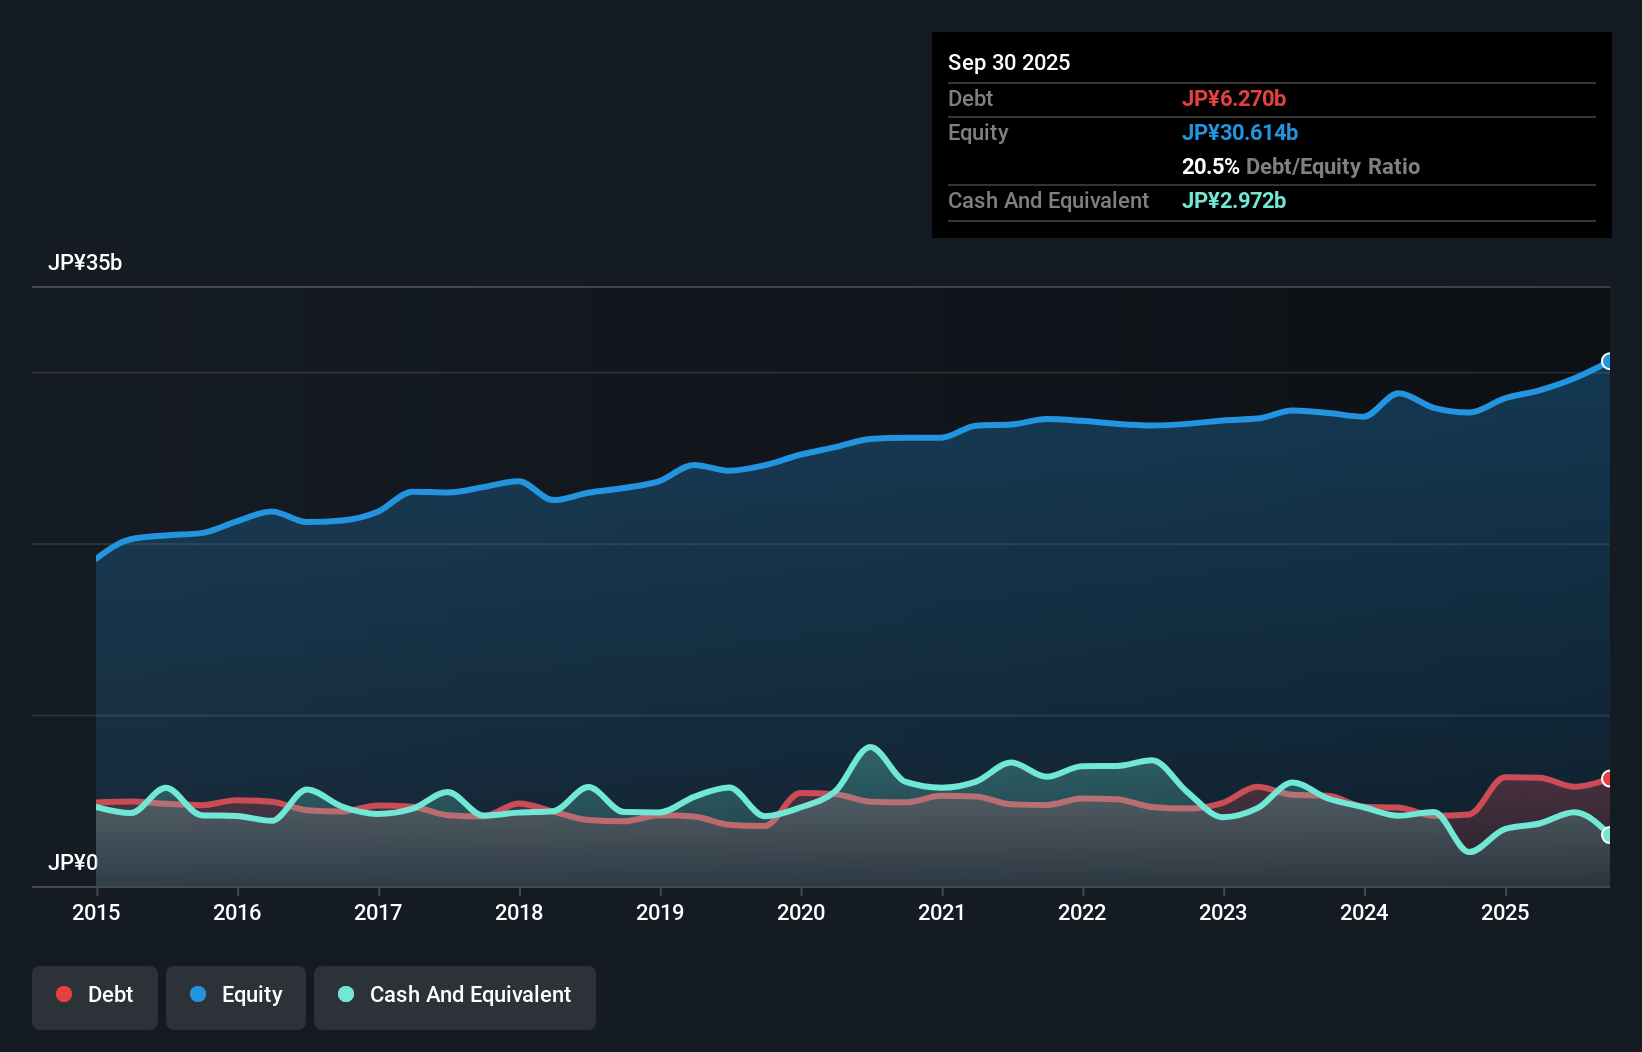Select the Equity line endpoint marker
The height and width of the screenshot is (1052, 1642).
click(1608, 362)
